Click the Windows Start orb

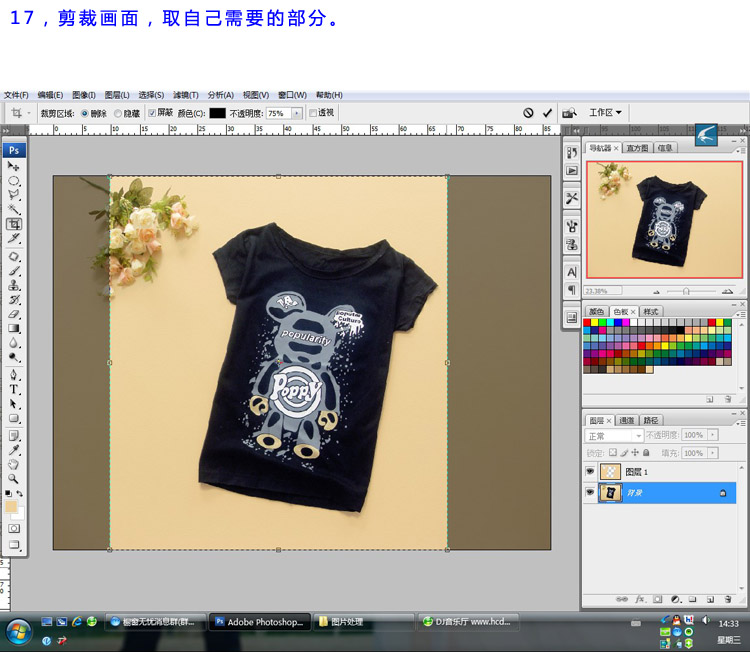19,631
